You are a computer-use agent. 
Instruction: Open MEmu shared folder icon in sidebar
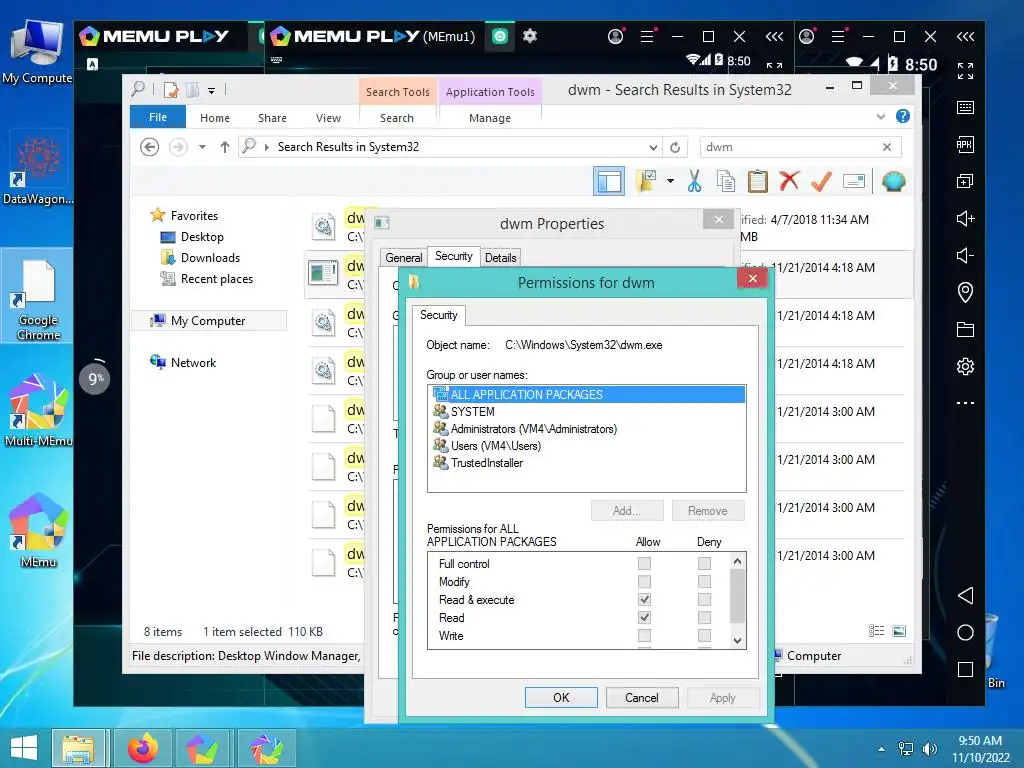coord(965,329)
